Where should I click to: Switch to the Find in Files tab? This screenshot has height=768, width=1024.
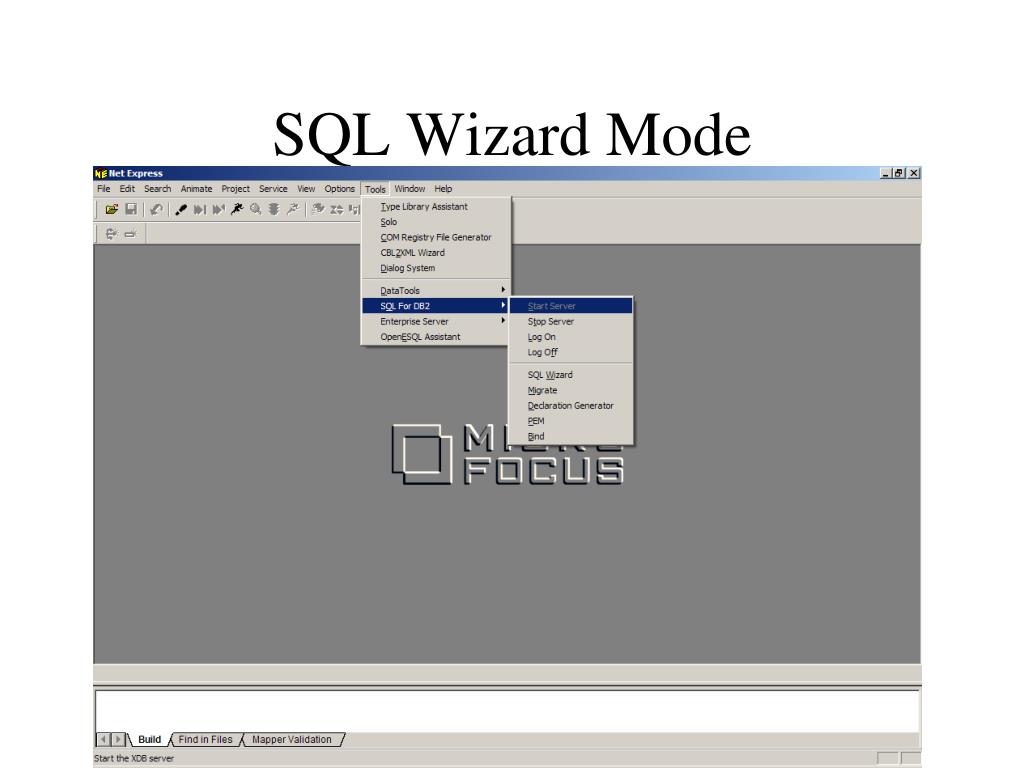click(205, 739)
